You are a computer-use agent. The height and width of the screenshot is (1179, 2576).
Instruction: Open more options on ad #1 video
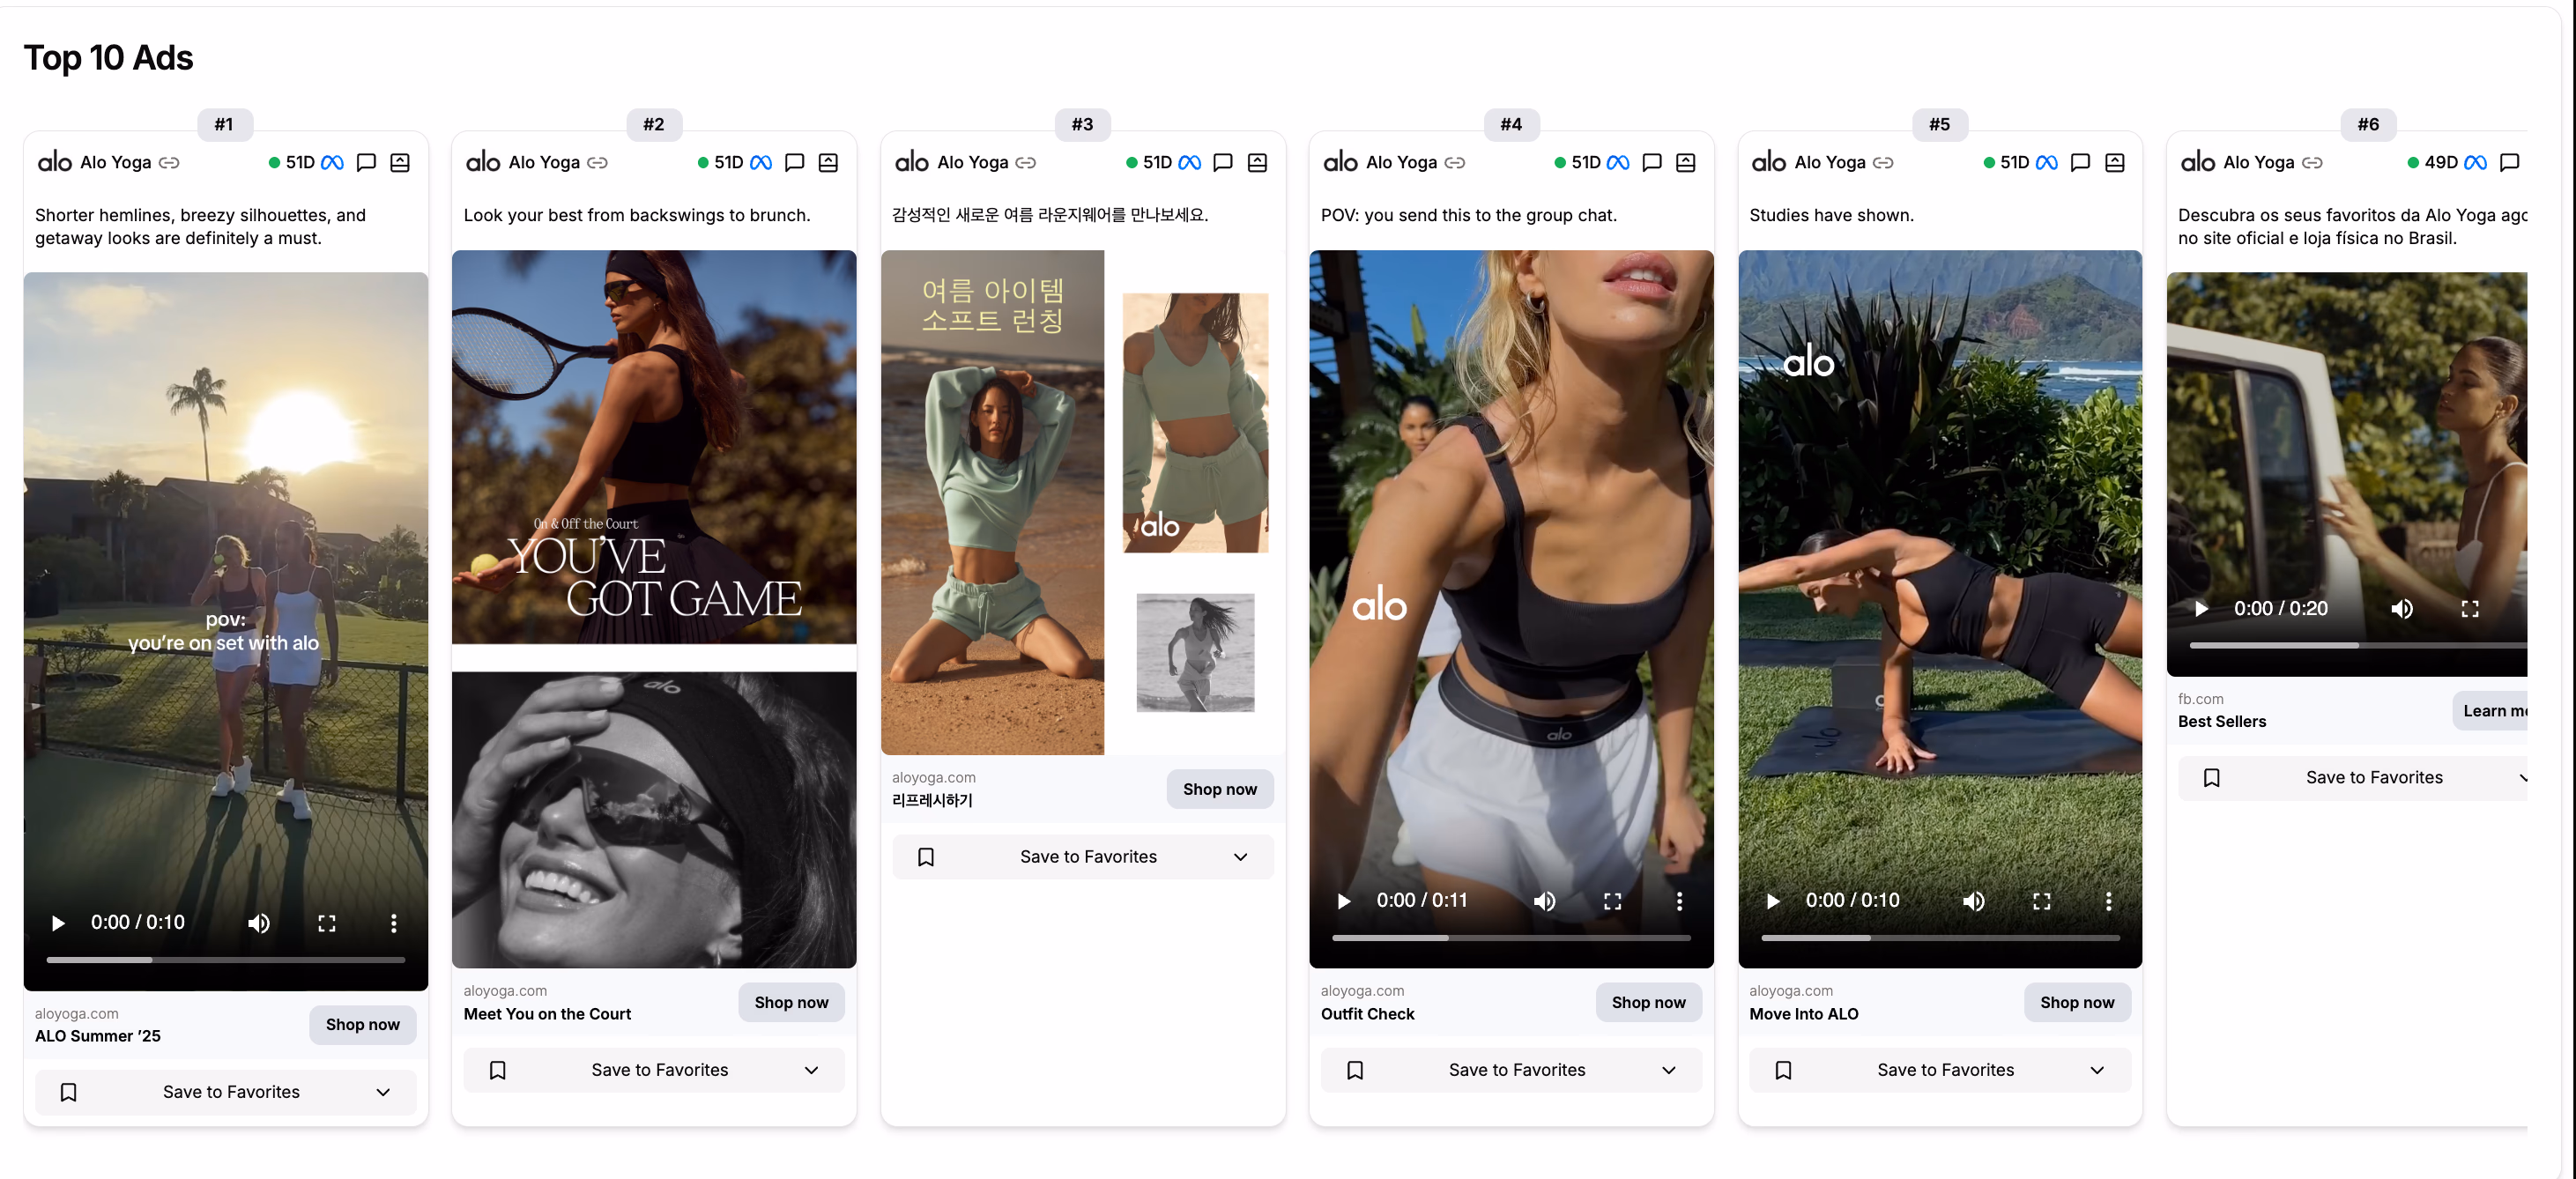click(x=394, y=923)
